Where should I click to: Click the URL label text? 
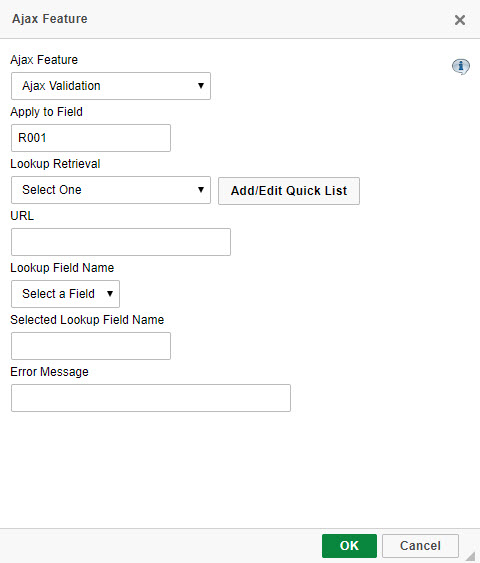click(x=22, y=216)
